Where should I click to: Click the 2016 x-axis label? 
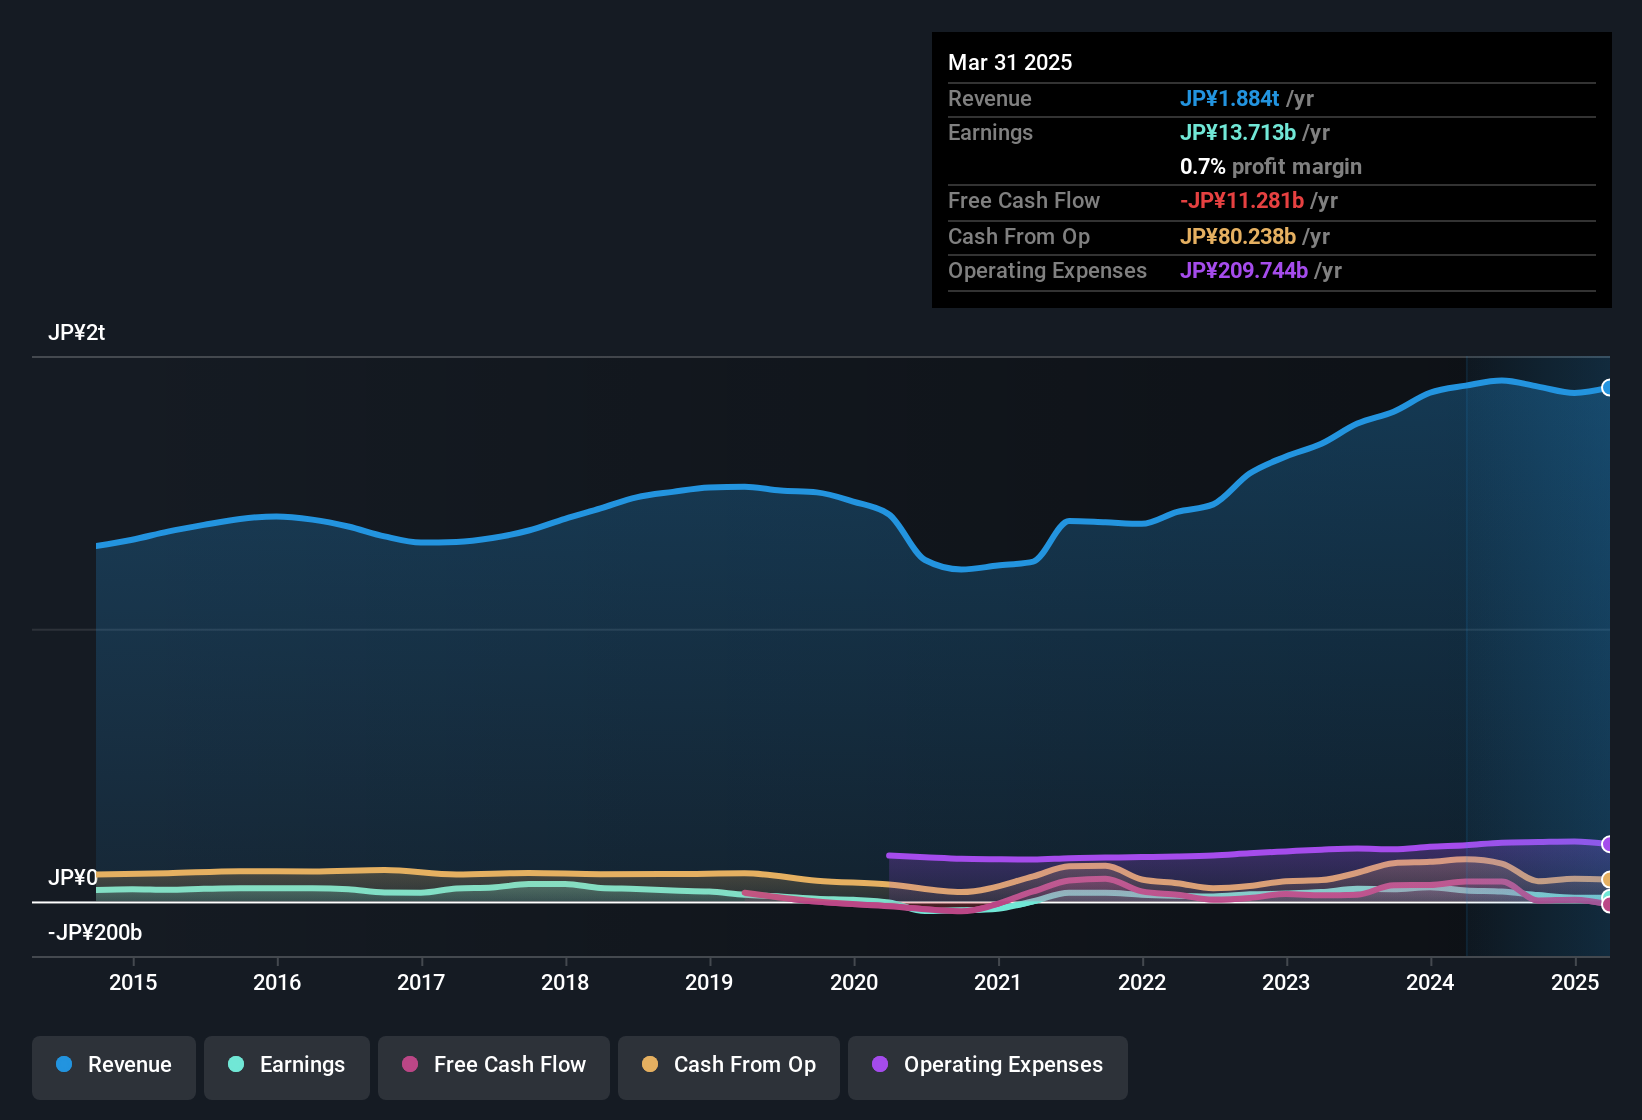point(277,982)
